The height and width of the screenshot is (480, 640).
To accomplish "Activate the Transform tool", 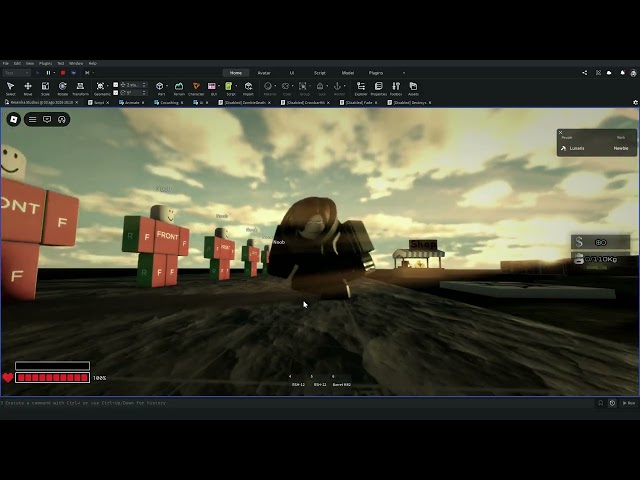I will [x=80, y=88].
